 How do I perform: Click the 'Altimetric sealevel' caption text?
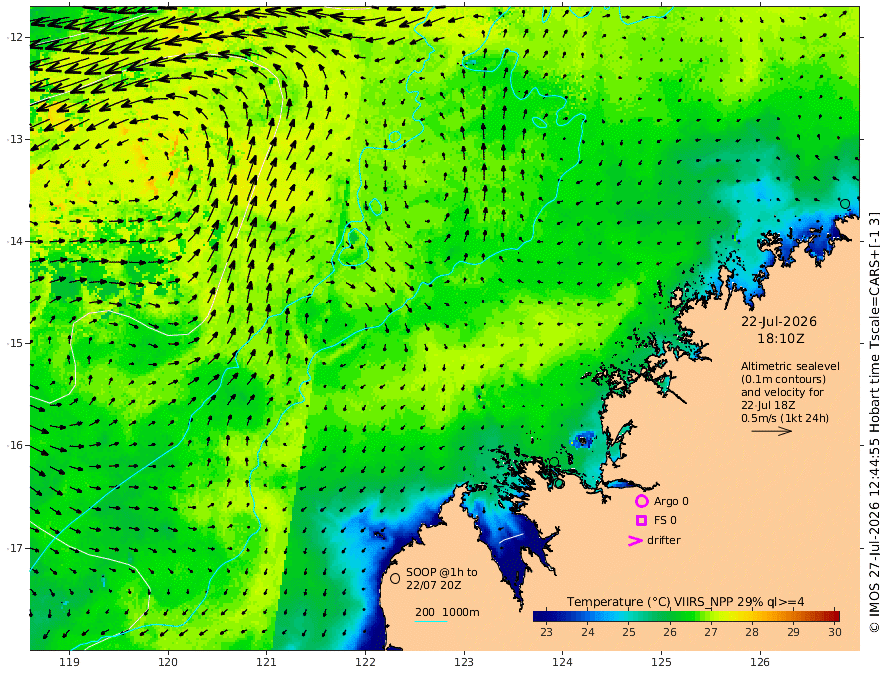tap(790, 366)
